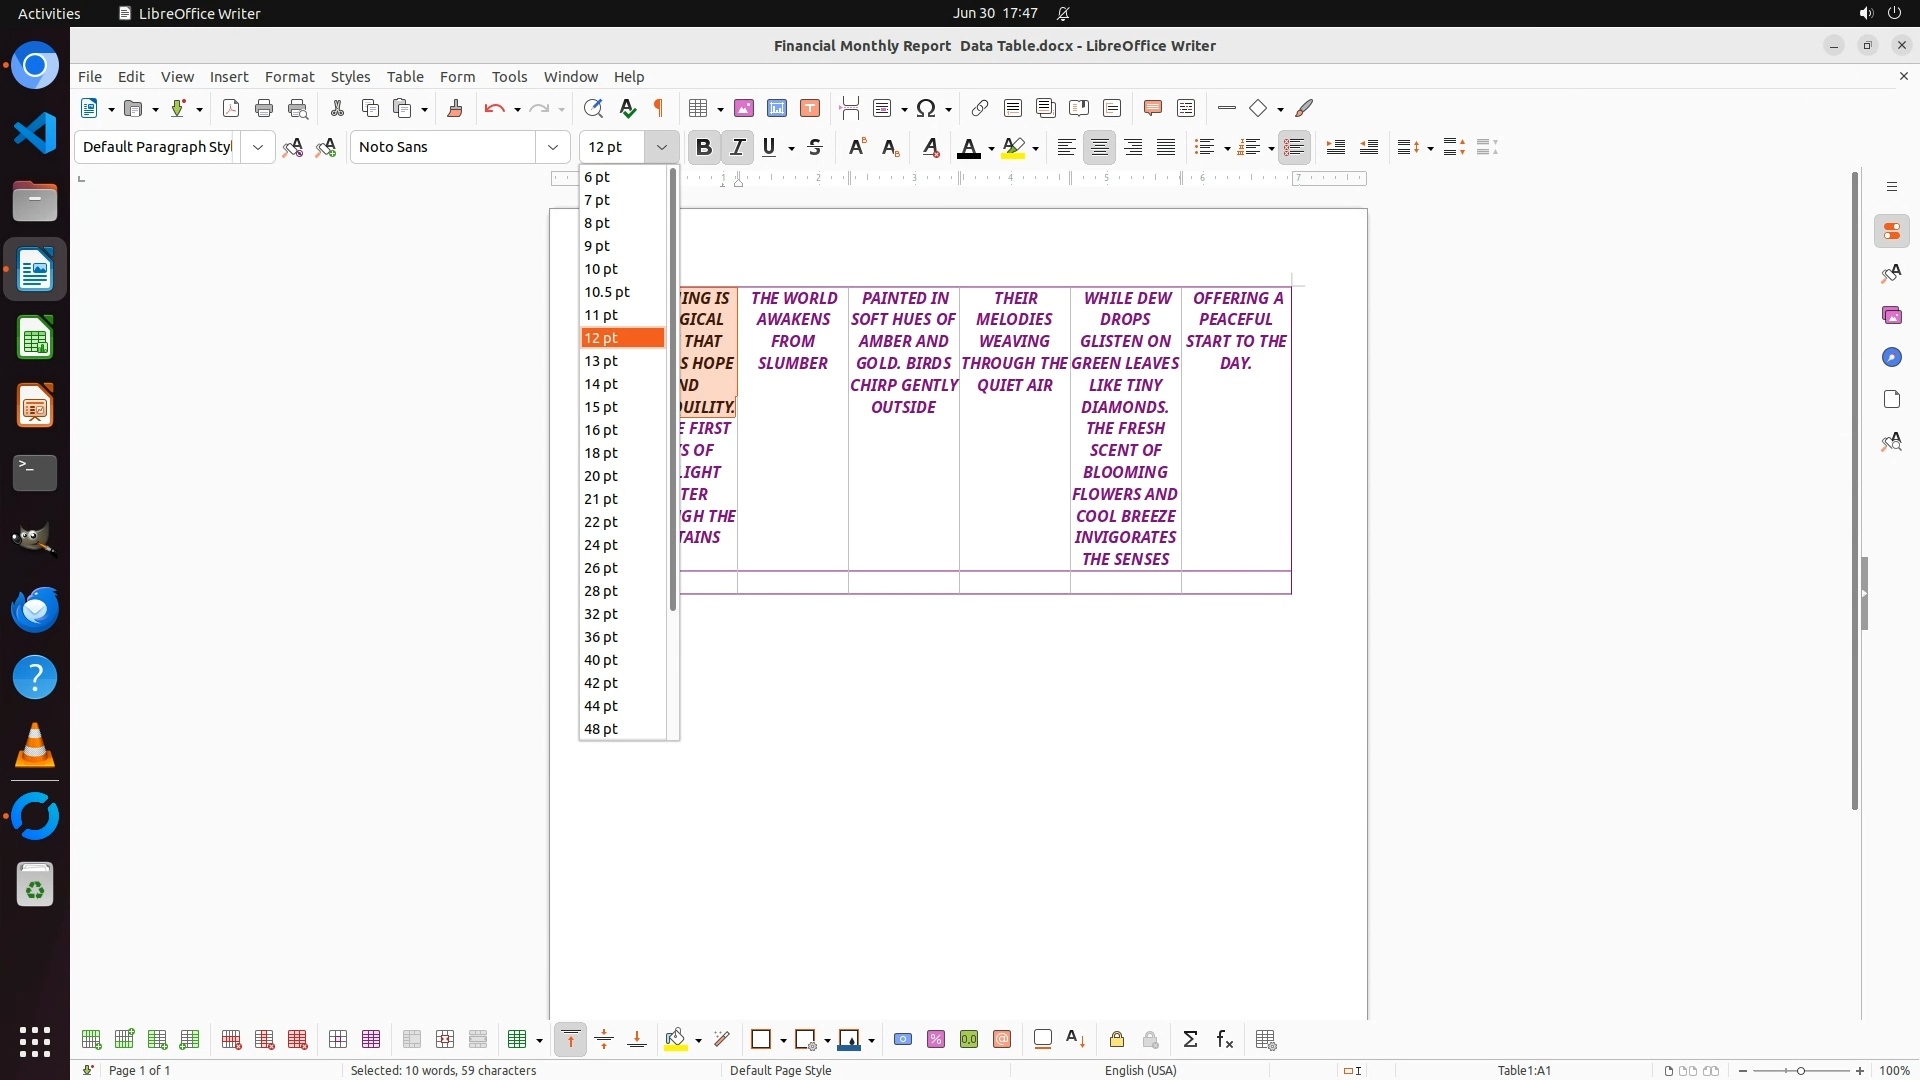Screen dimensions: 1920x1080
Task: Open the Table menu
Action: (x=405, y=76)
